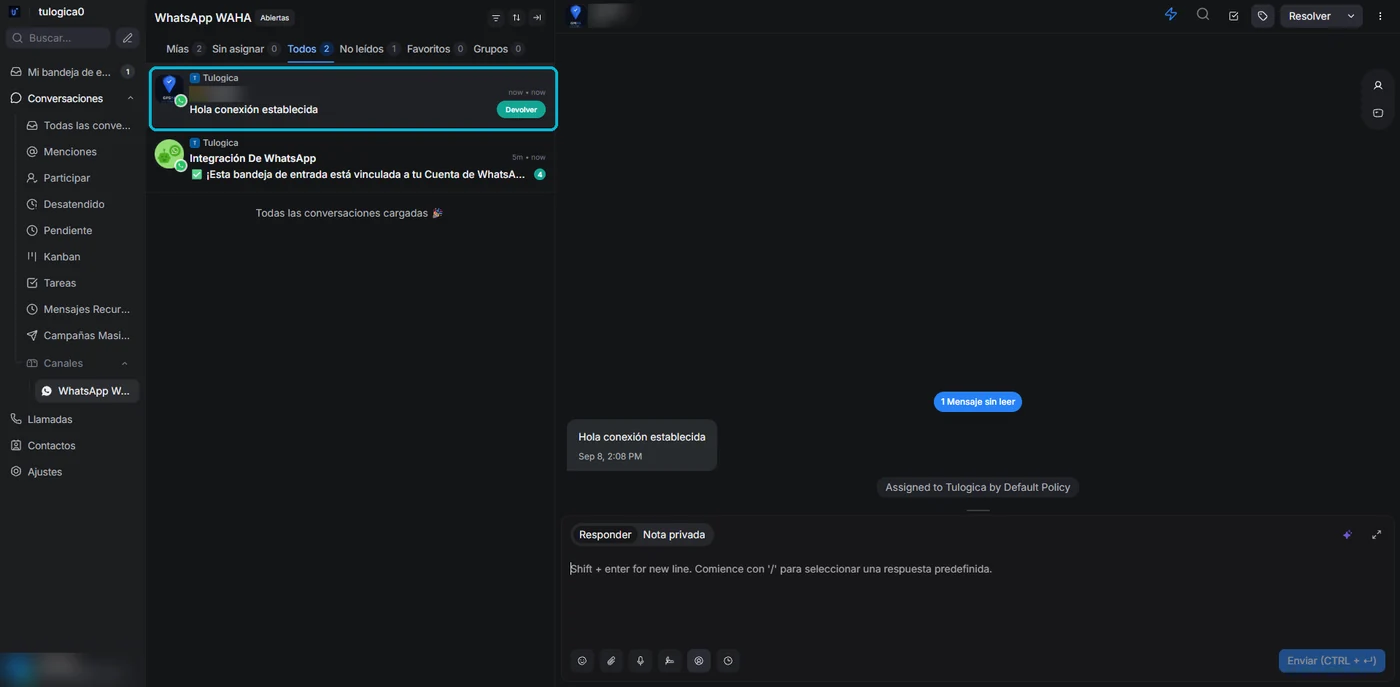Collapse the Canales section chevron

[x=125, y=363]
